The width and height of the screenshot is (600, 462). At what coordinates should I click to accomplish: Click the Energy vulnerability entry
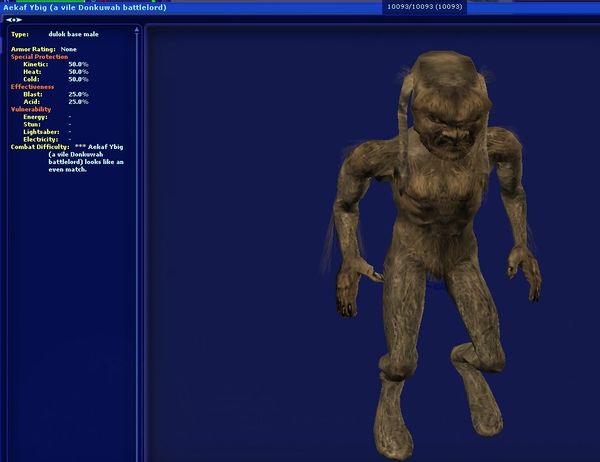point(47,116)
